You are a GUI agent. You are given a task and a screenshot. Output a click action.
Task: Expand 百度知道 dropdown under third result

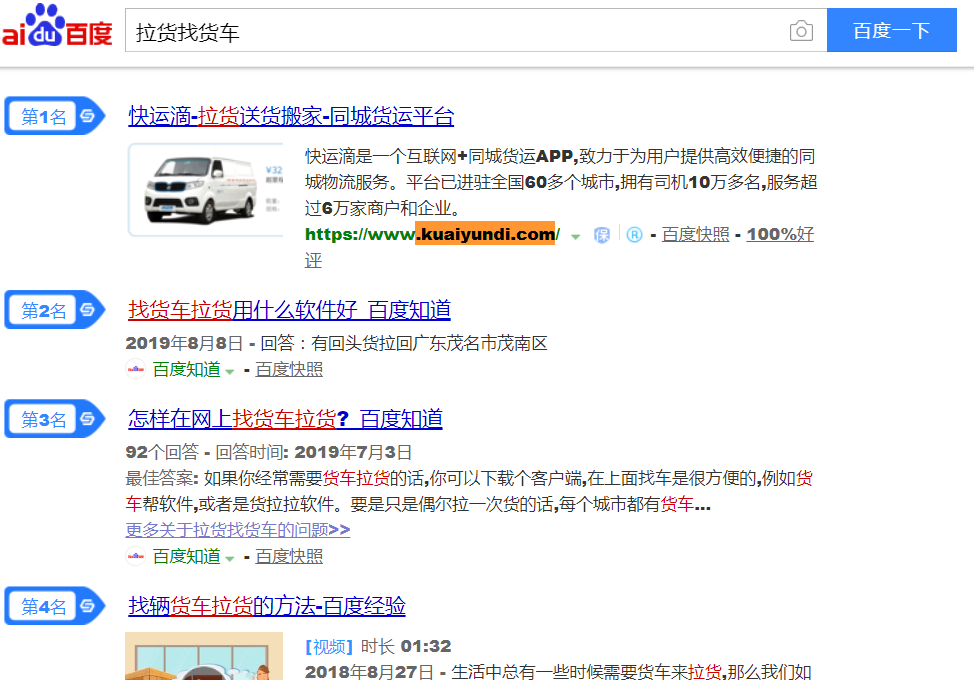click(x=230, y=558)
